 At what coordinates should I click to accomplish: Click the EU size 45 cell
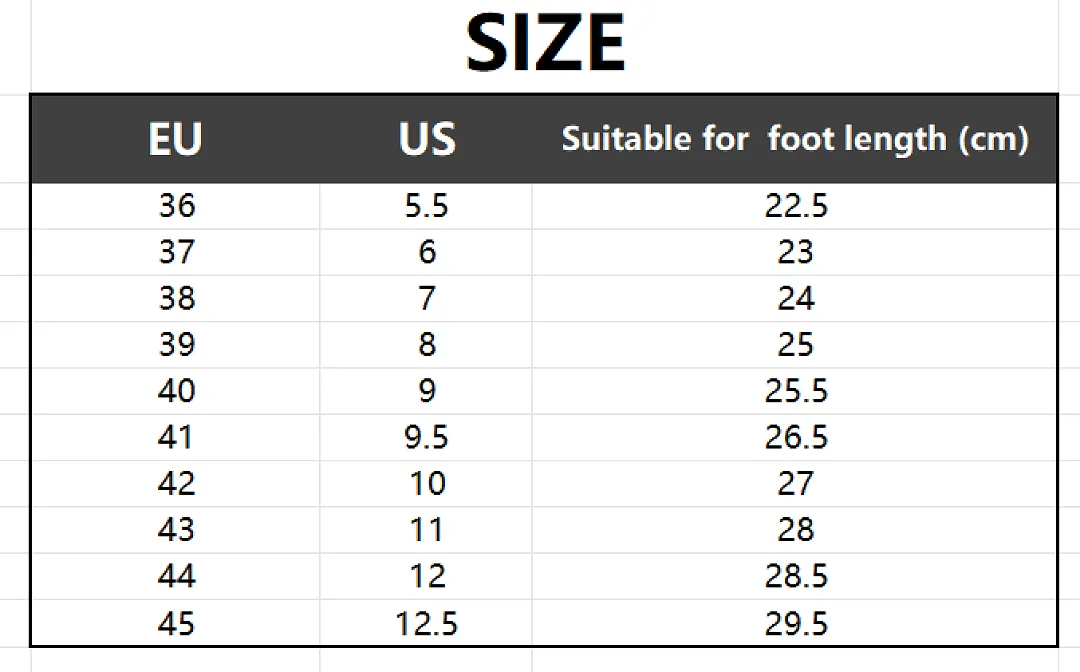click(x=176, y=623)
